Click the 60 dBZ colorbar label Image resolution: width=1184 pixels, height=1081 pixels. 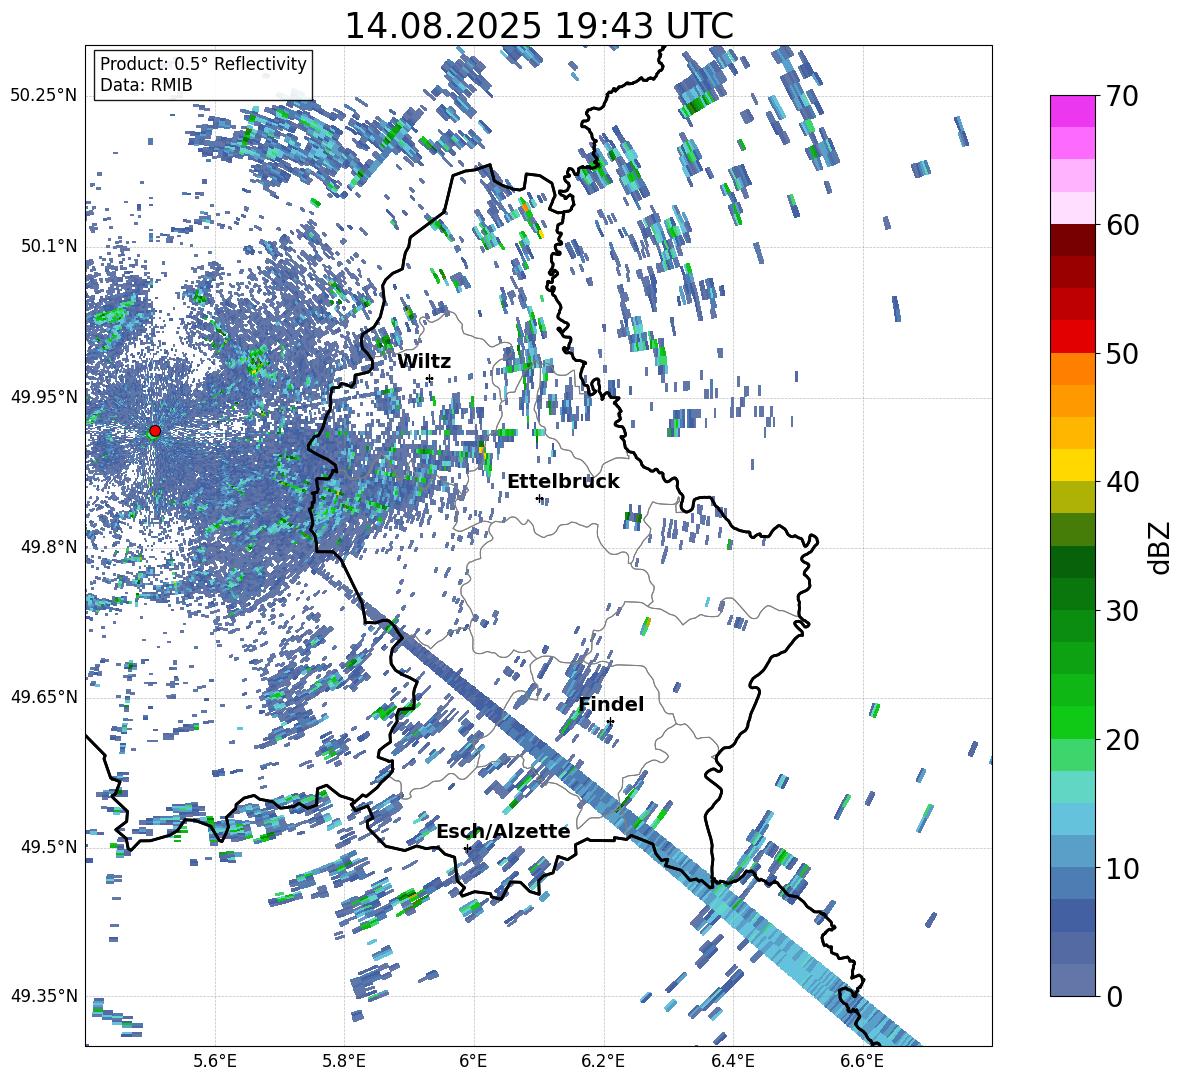coord(1121,225)
